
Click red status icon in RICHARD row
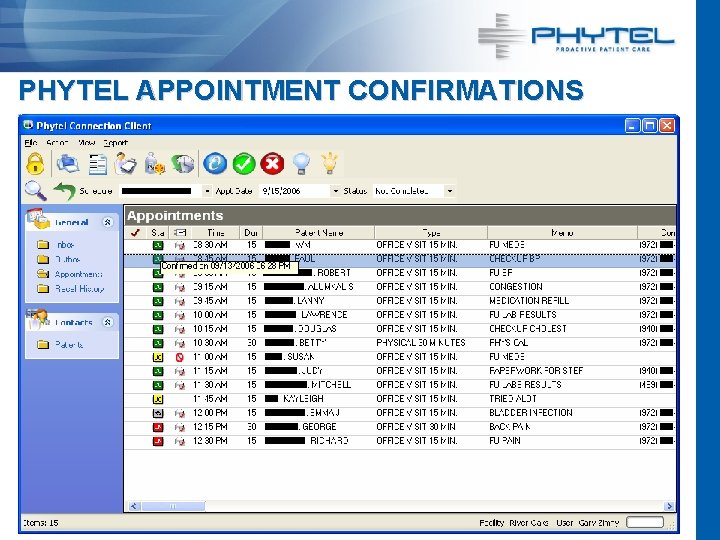158,441
